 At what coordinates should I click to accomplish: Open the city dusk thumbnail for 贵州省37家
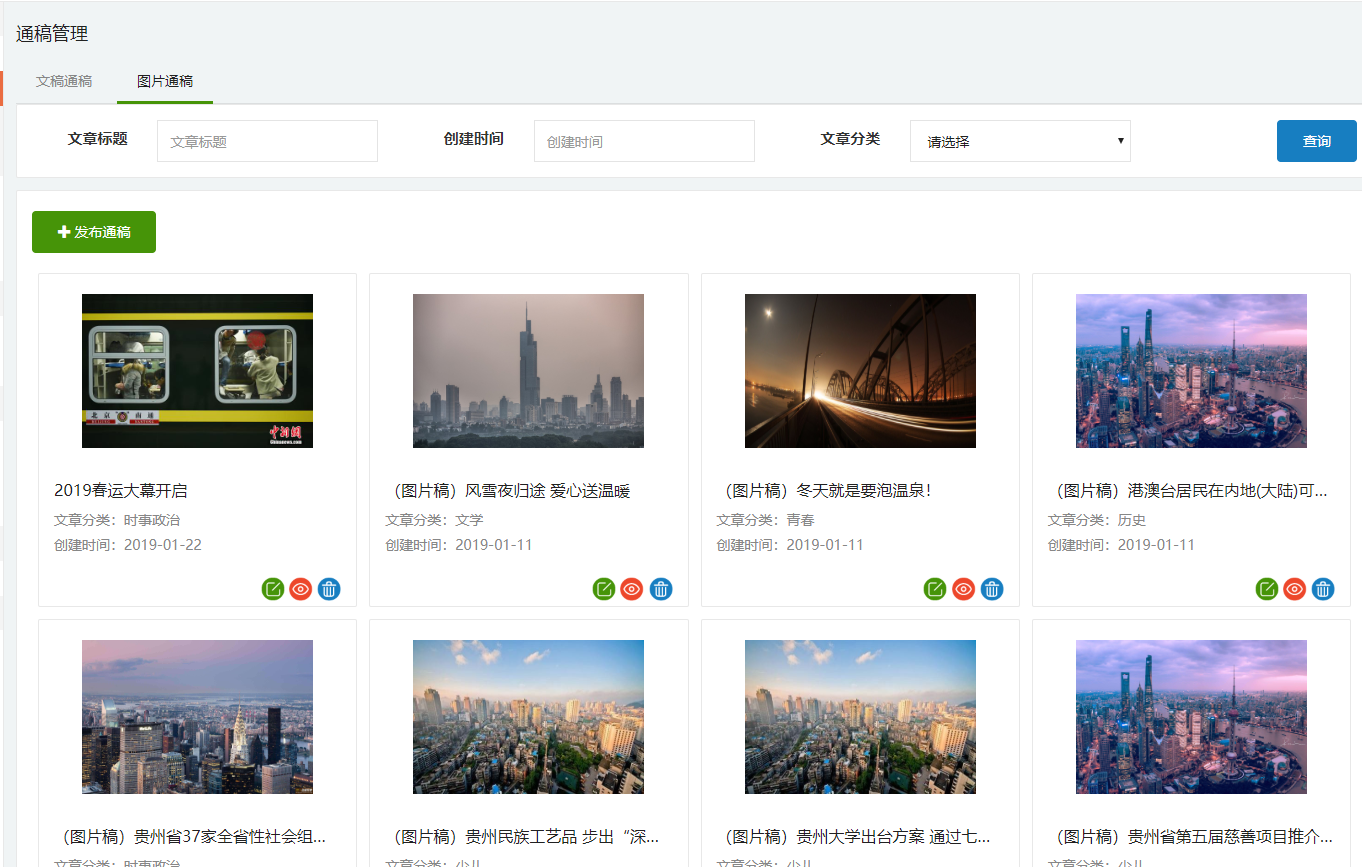197,717
